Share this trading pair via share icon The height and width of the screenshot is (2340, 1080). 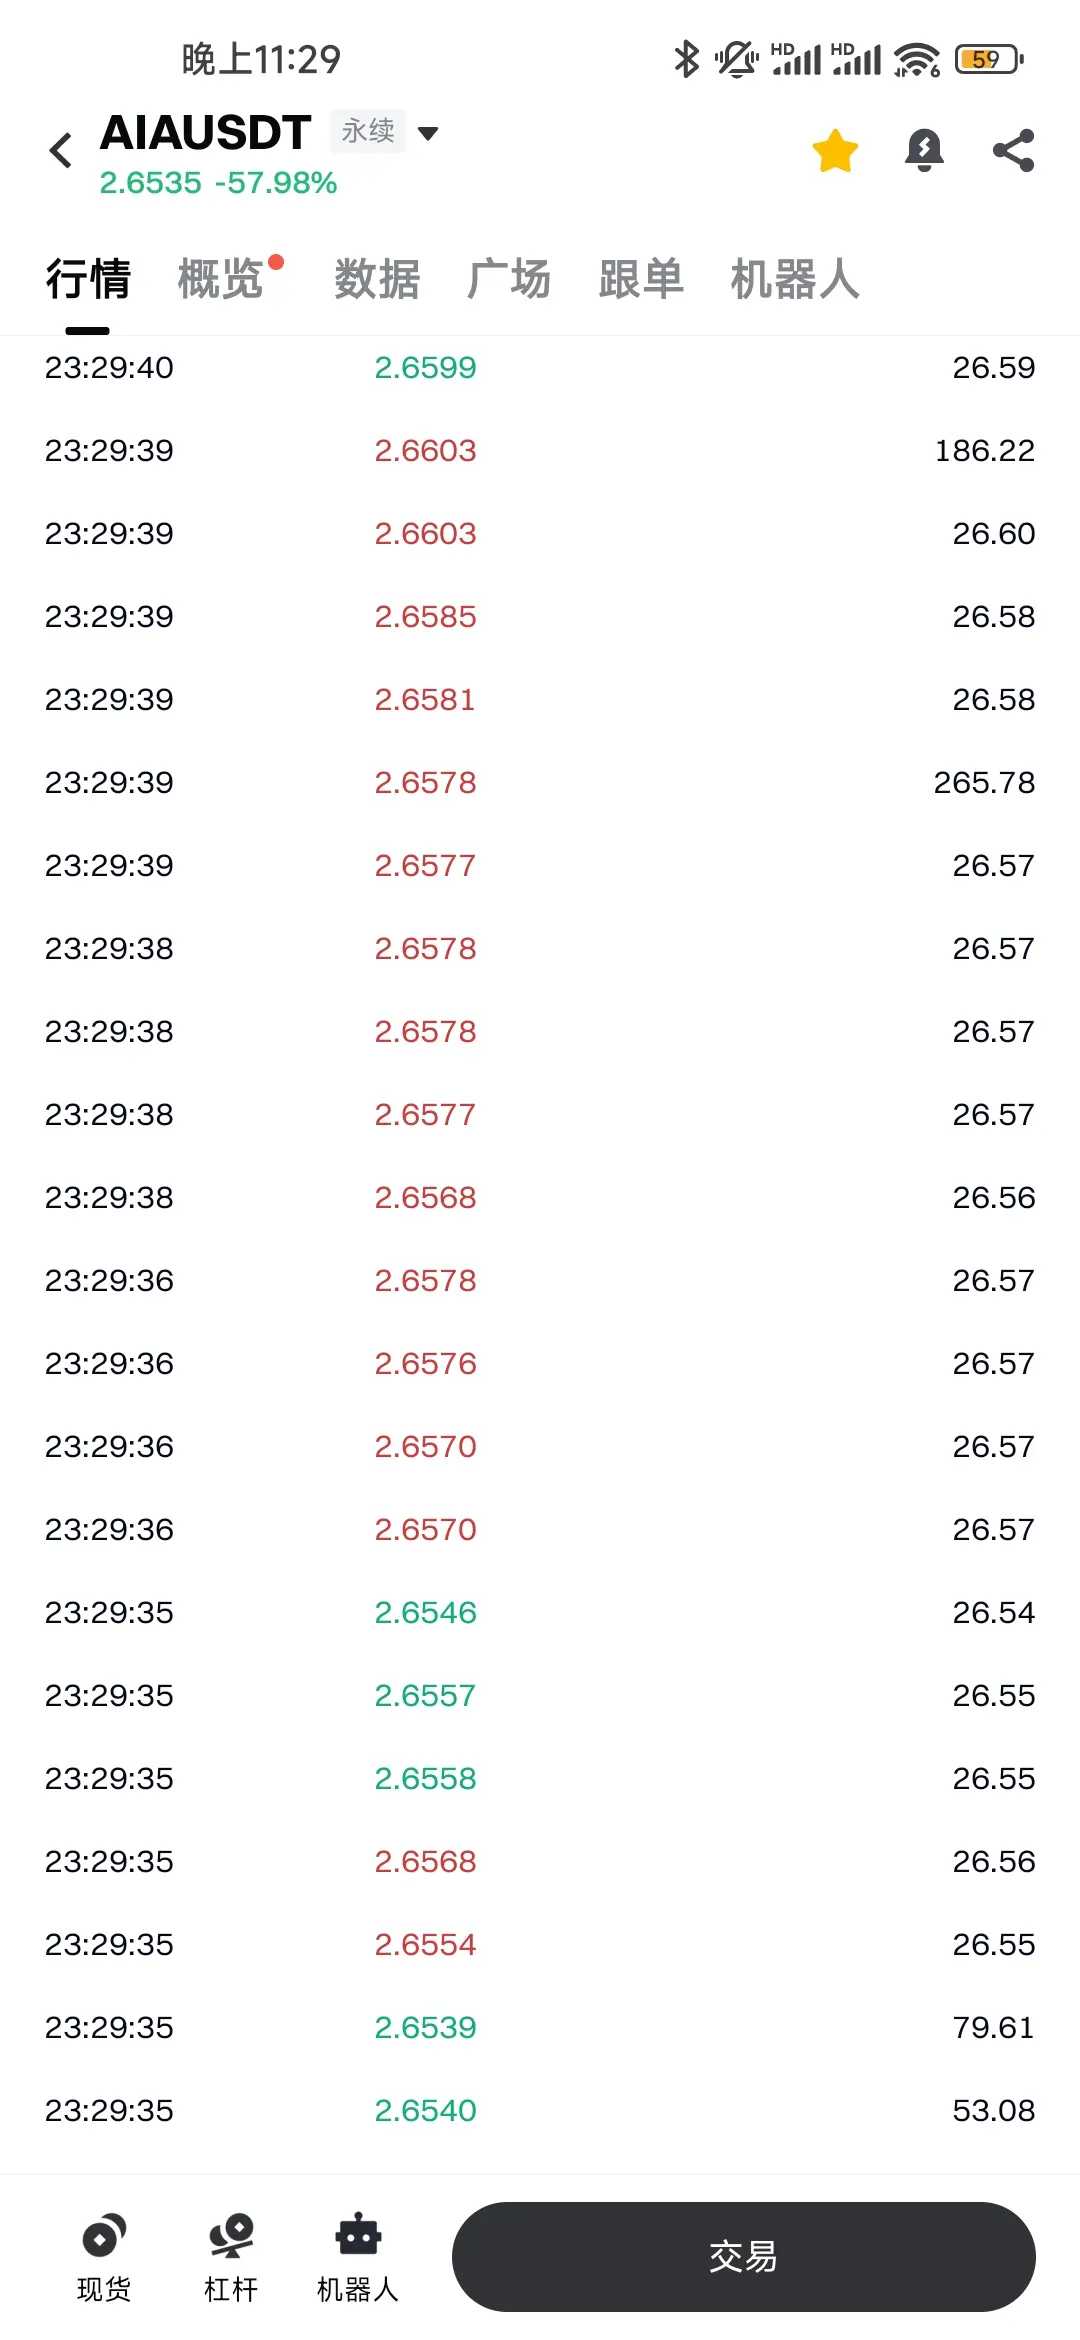pos(1013,151)
